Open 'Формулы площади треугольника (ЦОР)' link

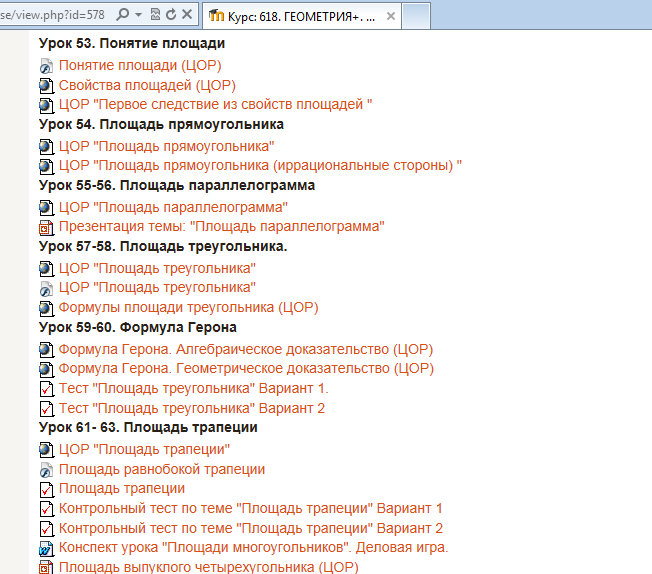pyautogui.click(x=188, y=307)
